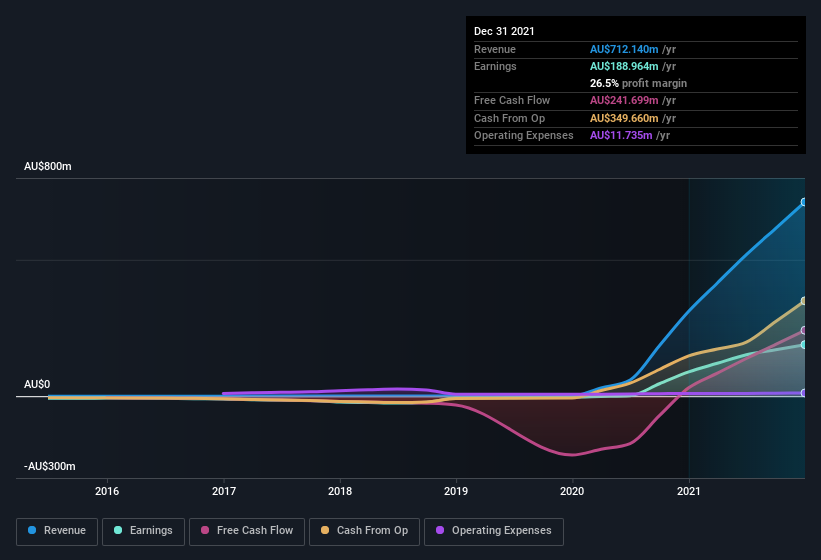Toggle the Free Cash Flow legend button
Viewport: 821px width, 560px height.
click(x=247, y=532)
